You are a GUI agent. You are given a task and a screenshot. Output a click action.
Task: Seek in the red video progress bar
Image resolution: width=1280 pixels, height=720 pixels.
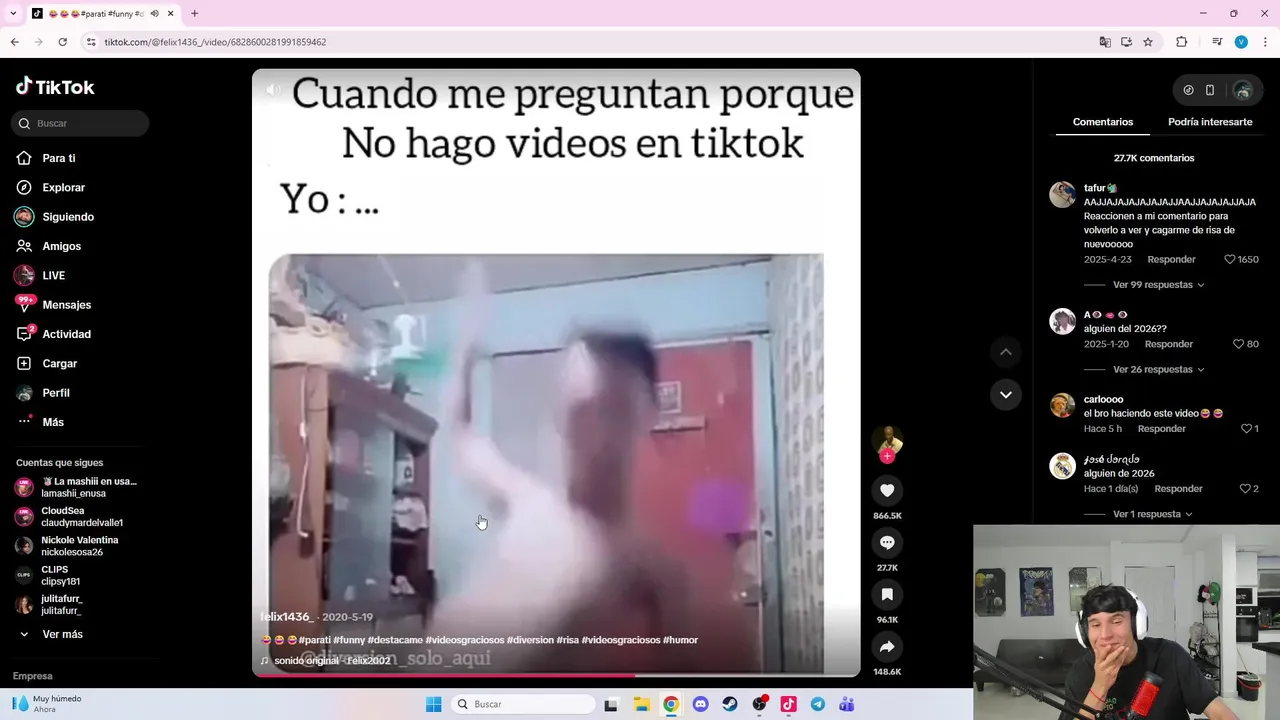pyautogui.click(x=556, y=675)
